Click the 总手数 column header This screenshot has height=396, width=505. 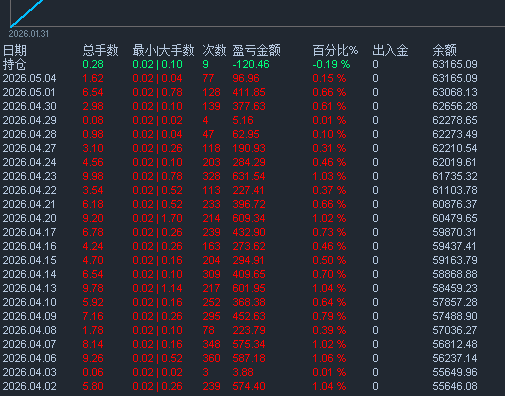click(100, 50)
